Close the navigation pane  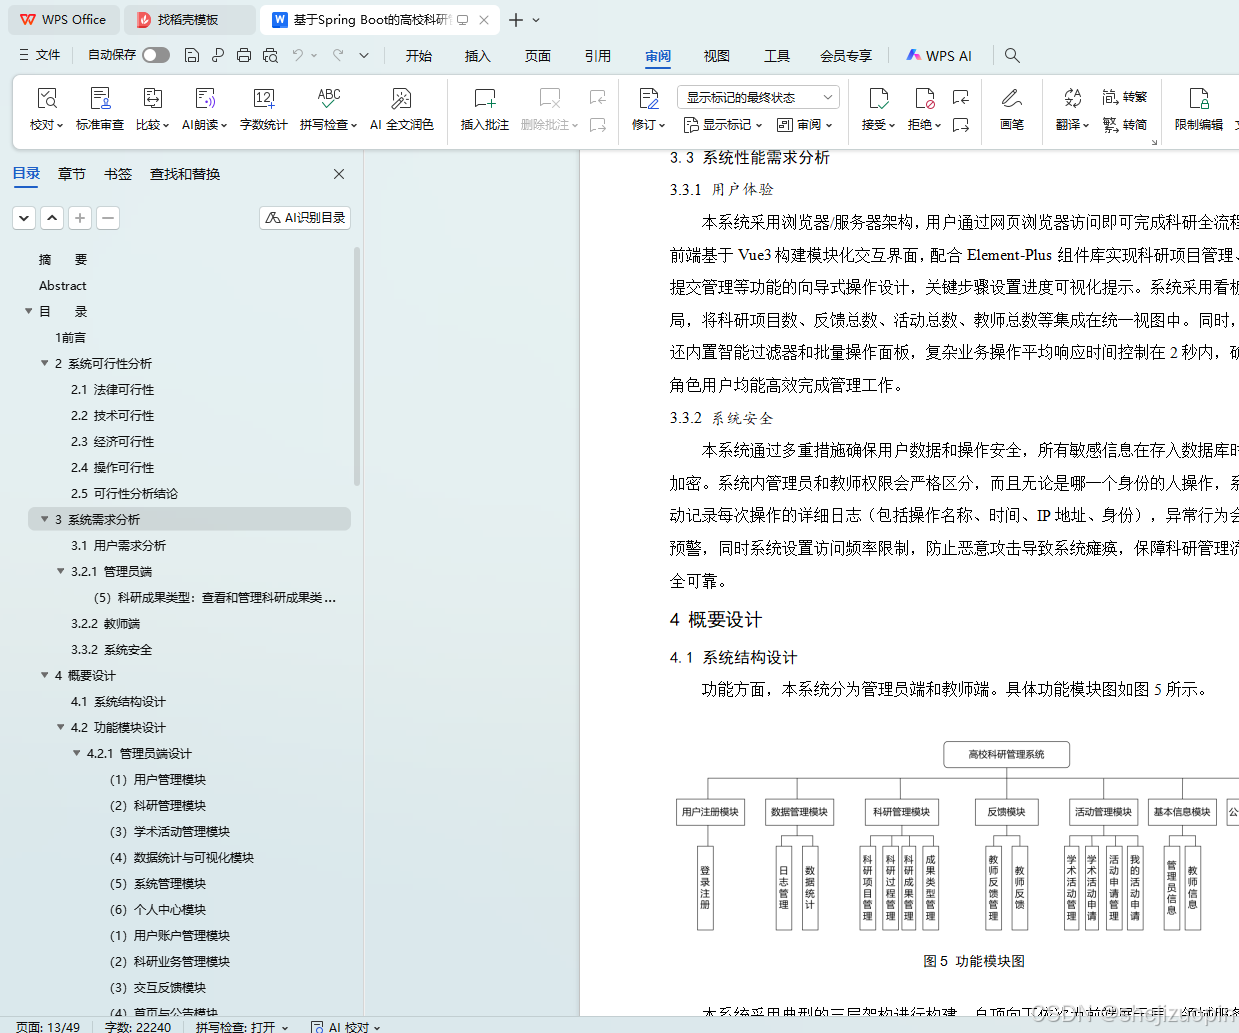click(x=339, y=174)
